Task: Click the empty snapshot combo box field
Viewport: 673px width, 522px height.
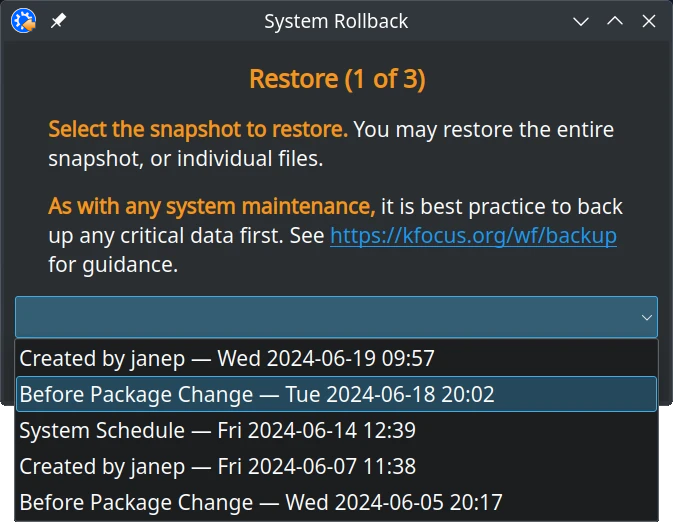Action: click(x=336, y=317)
